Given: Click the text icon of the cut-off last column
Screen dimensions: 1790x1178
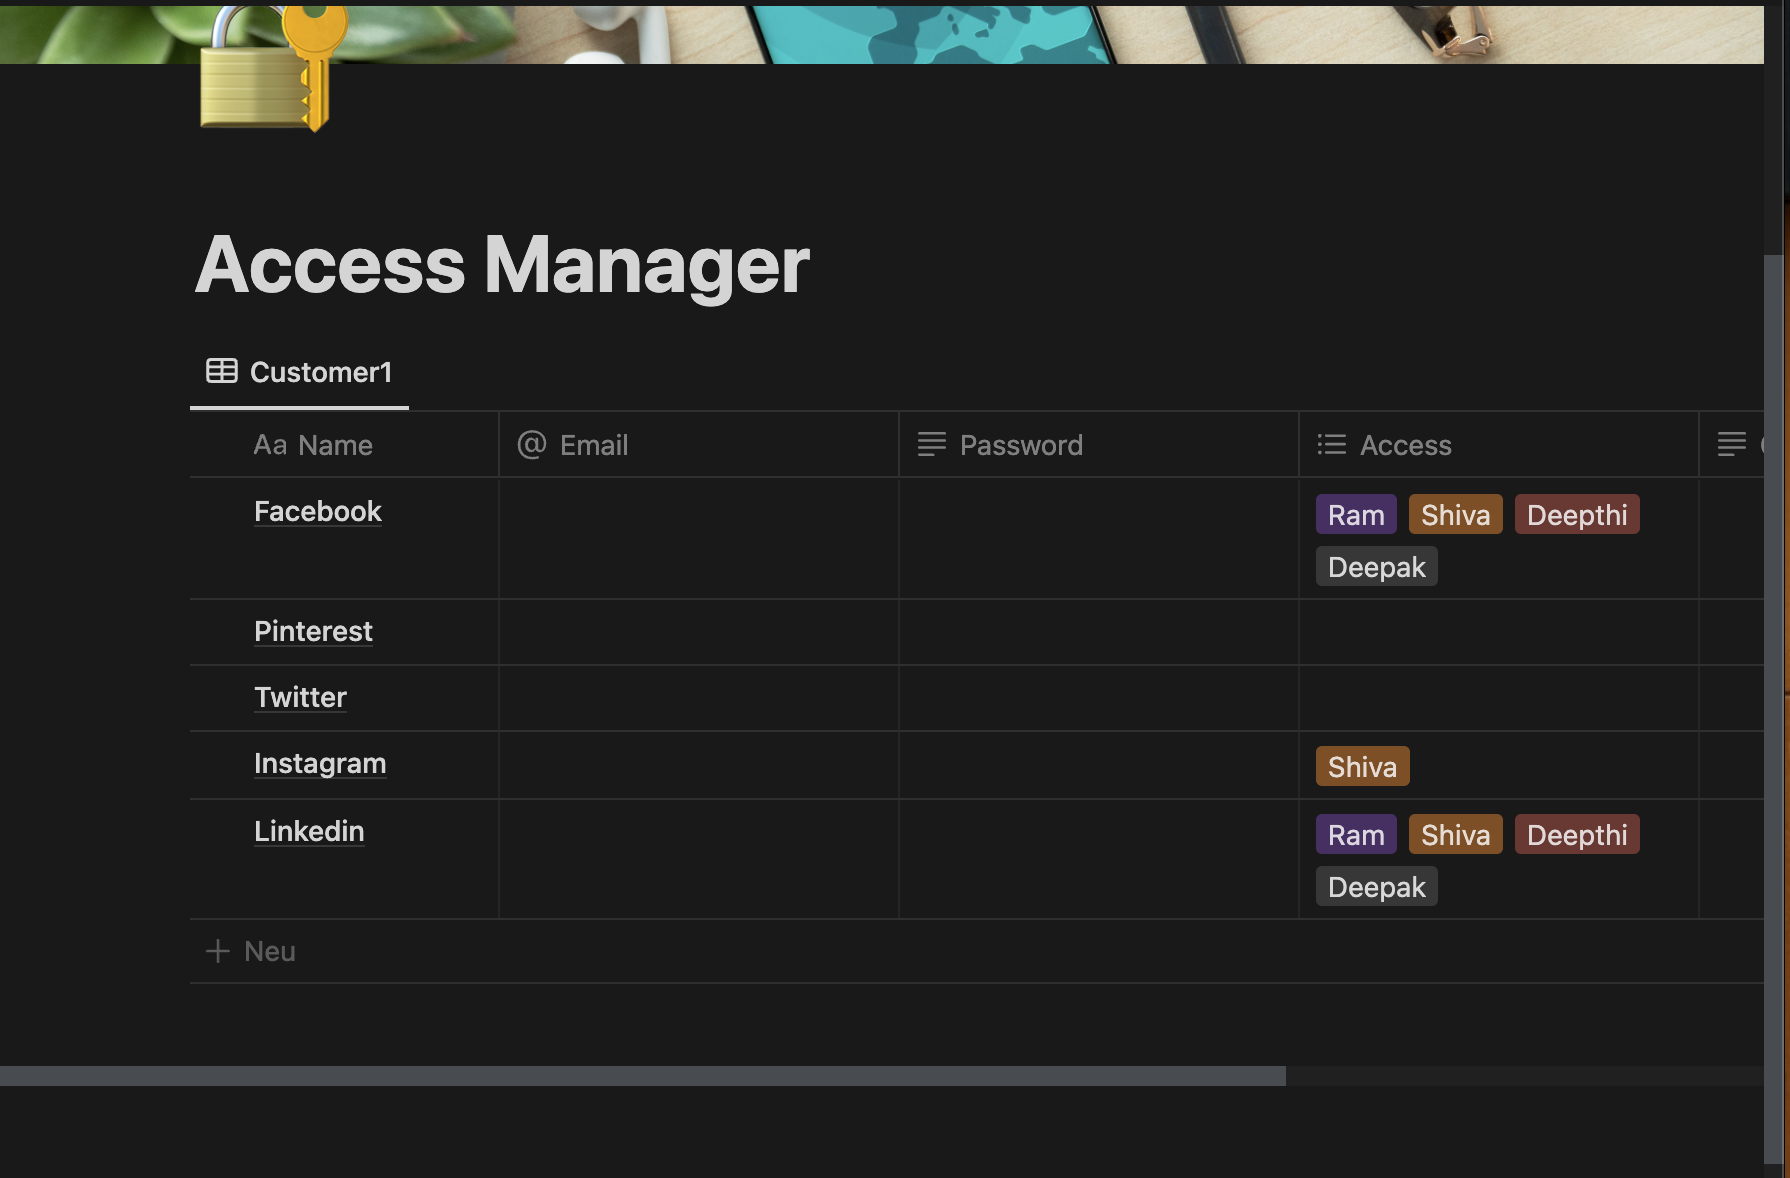Looking at the screenshot, I should tap(1732, 444).
